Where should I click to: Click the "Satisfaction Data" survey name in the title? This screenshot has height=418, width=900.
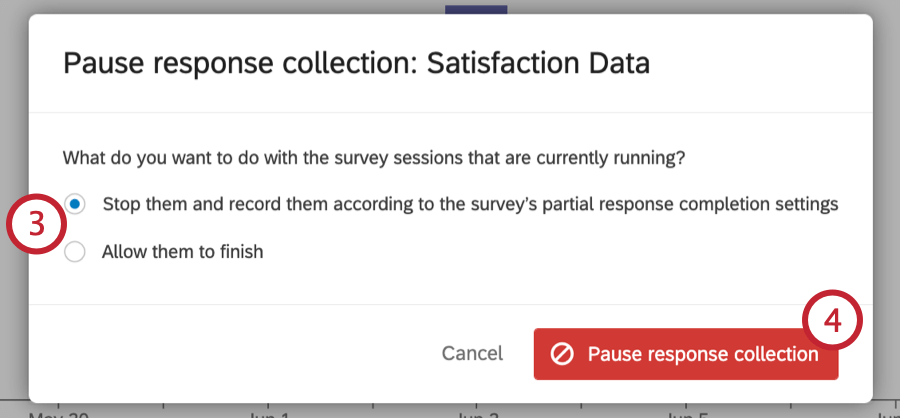coord(538,64)
